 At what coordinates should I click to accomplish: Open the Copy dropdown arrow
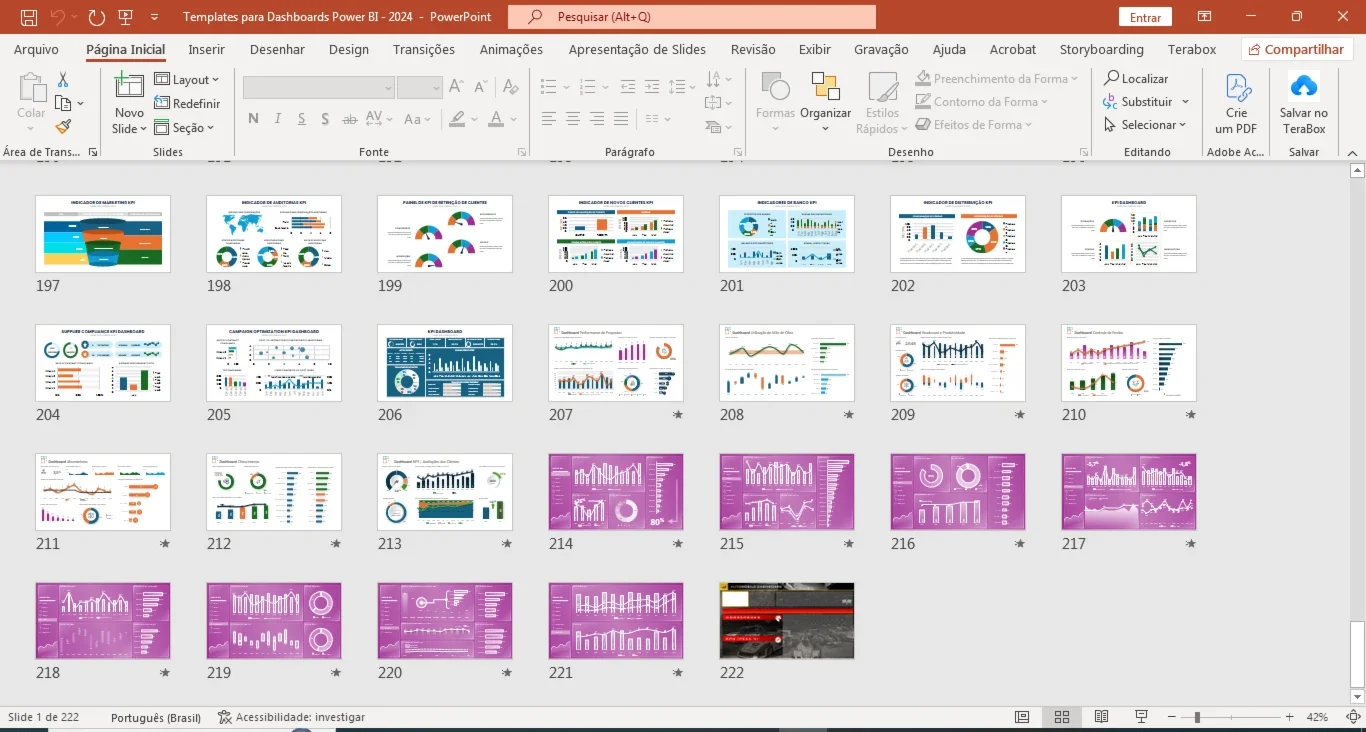pyautogui.click(x=81, y=103)
